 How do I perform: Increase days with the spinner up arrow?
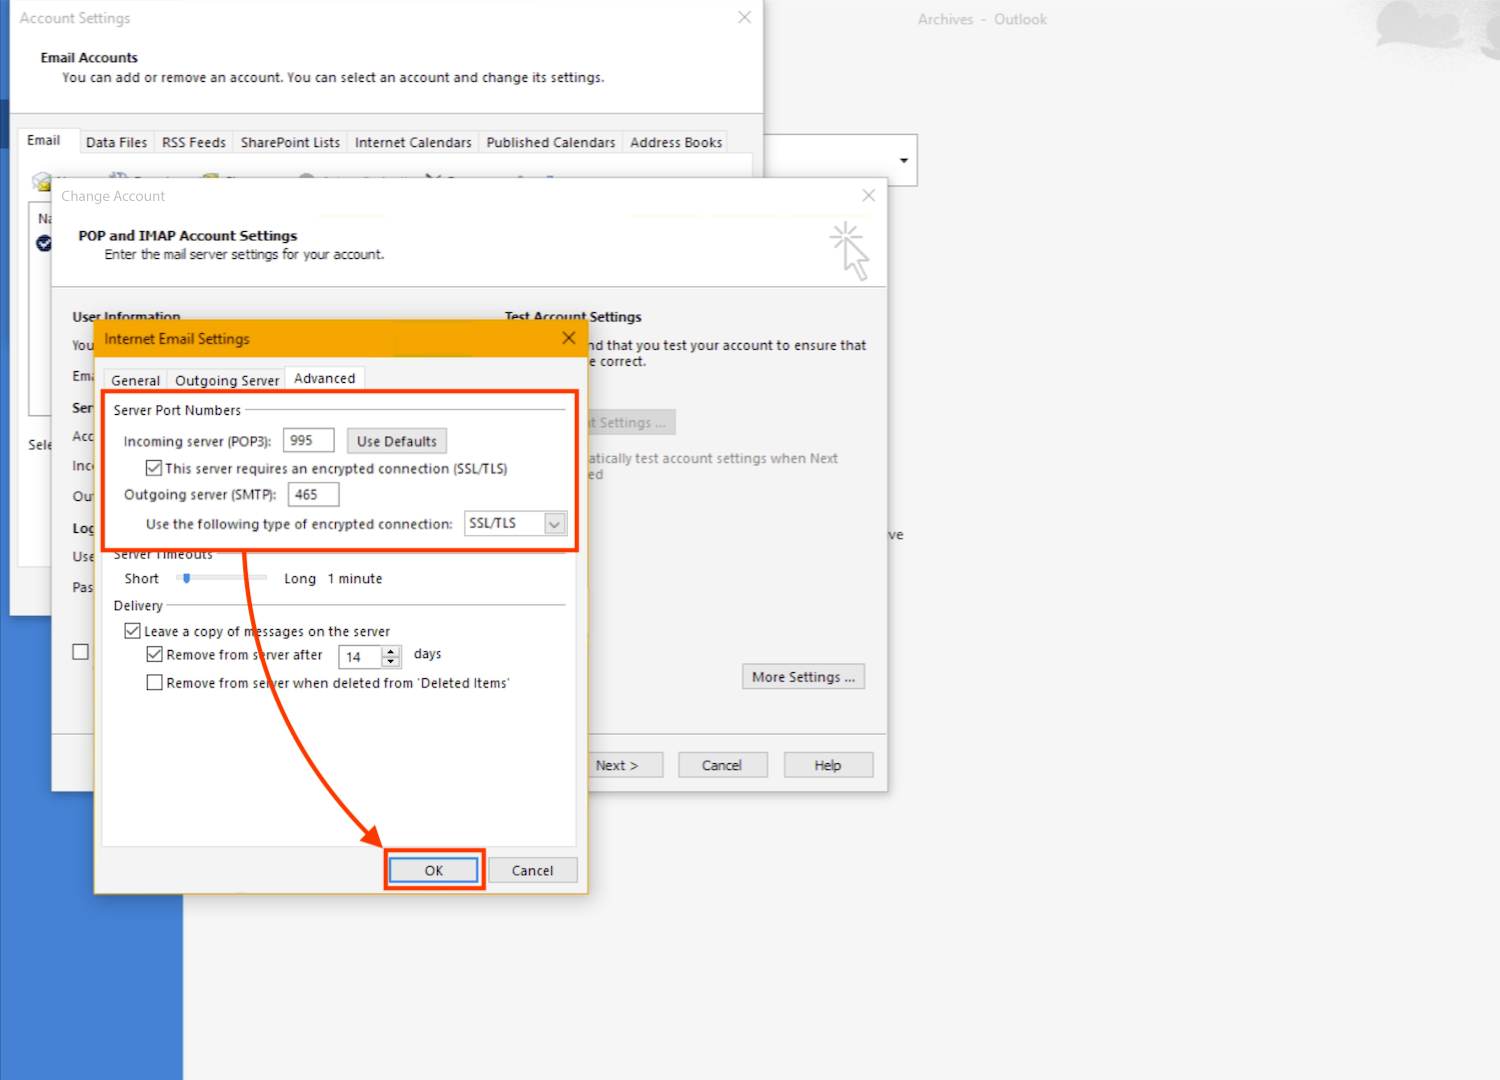tap(391, 651)
